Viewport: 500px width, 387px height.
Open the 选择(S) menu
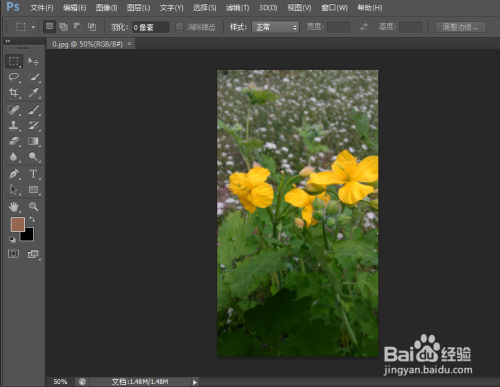coord(204,8)
